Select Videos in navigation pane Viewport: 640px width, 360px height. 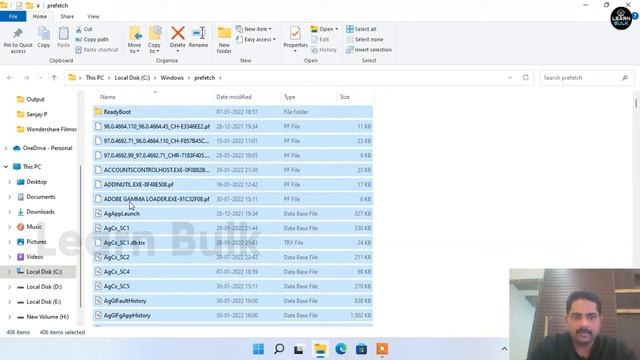pos(35,257)
